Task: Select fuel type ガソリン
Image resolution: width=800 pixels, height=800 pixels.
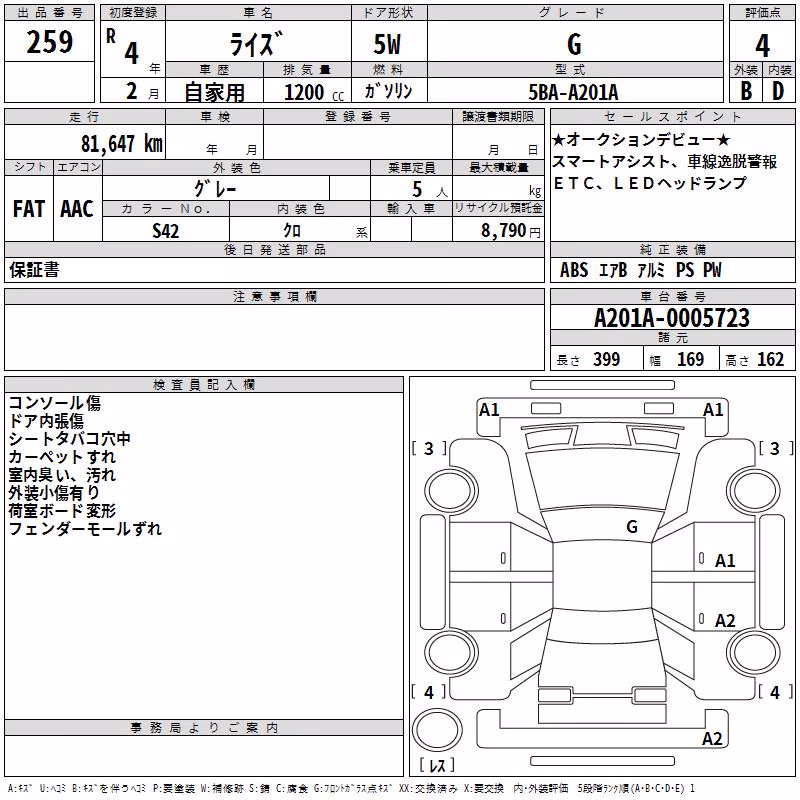Action: point(388,91)
